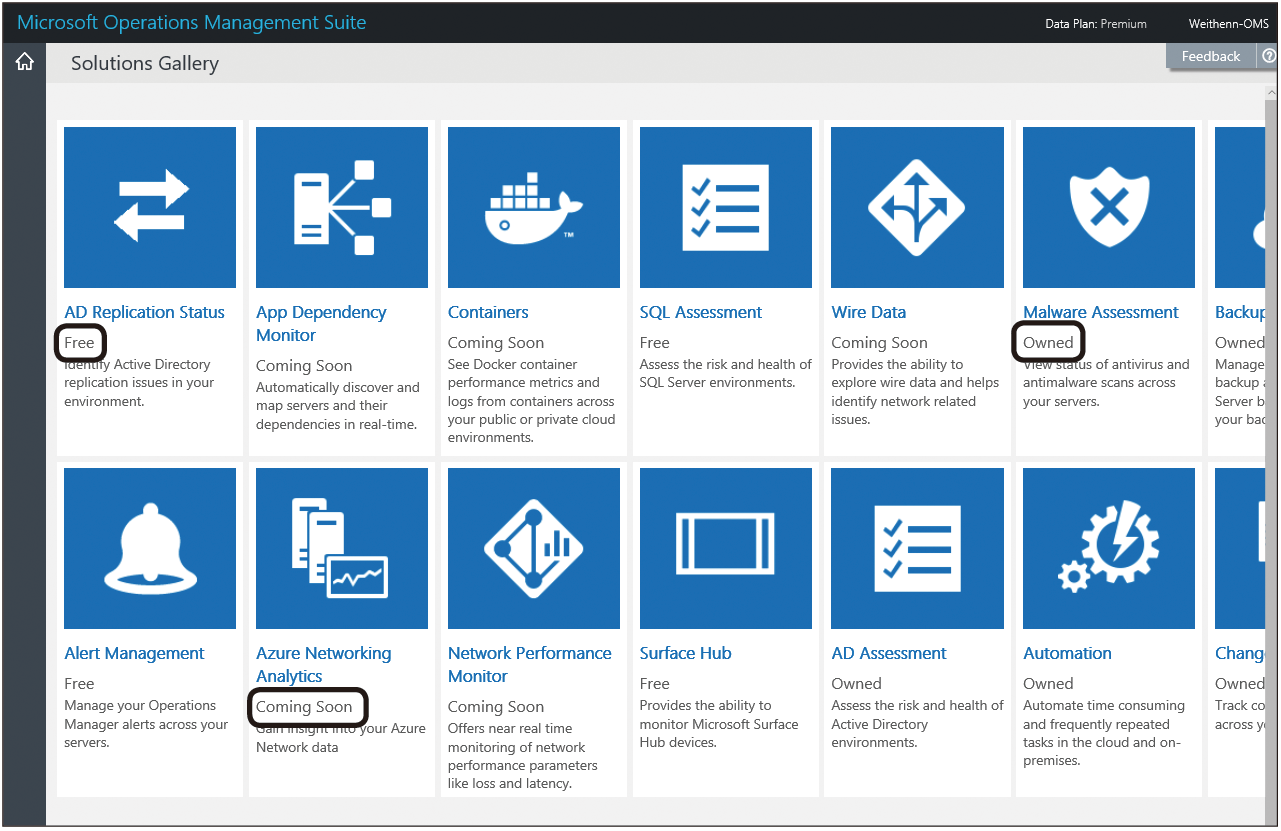Open the AD Assessment link
This screenshot has width=1281, height=831.
coord(889,653)
